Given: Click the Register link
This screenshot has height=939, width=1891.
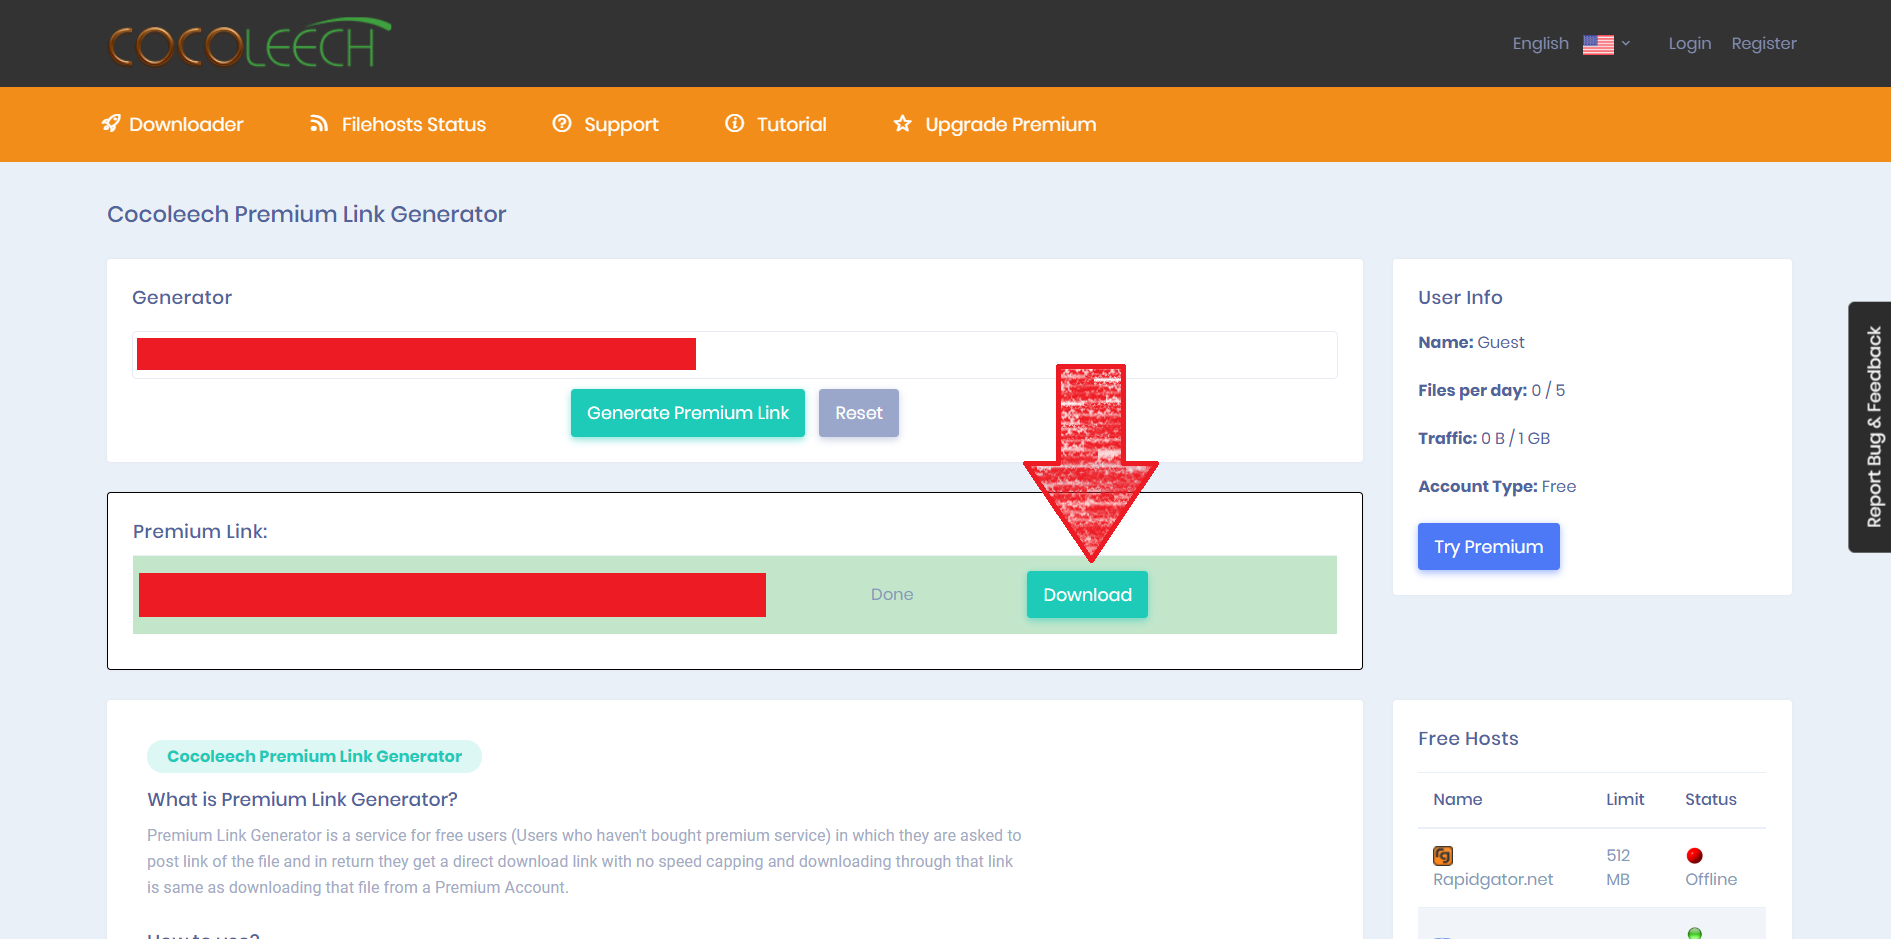Looking at the screenshot, I should (1764, 44).
